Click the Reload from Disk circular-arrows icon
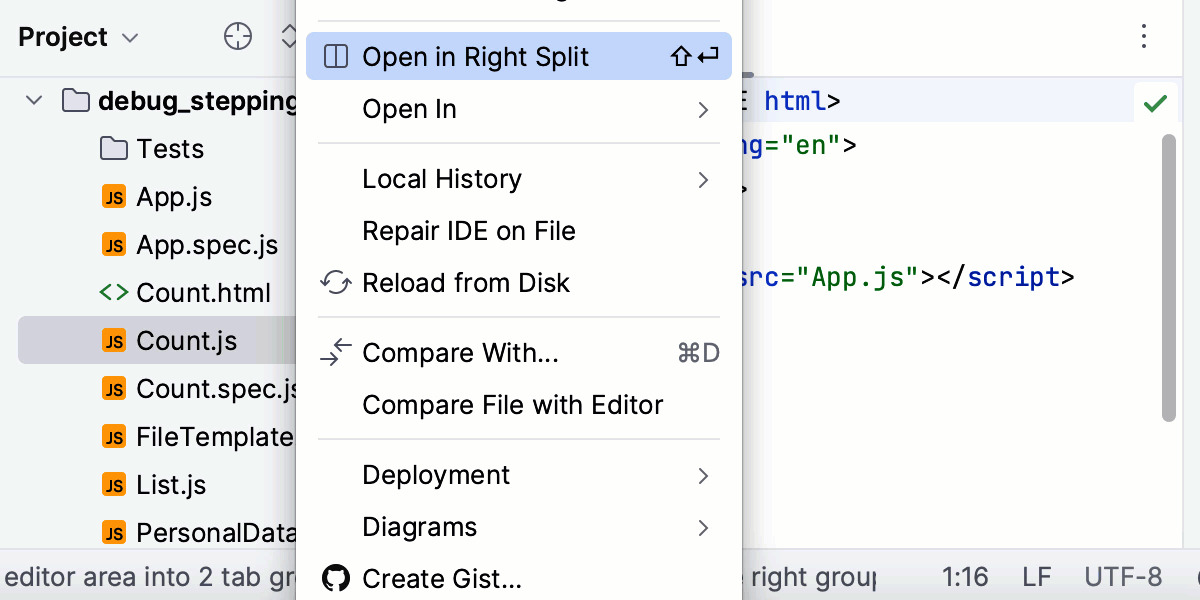 [336, 283]
